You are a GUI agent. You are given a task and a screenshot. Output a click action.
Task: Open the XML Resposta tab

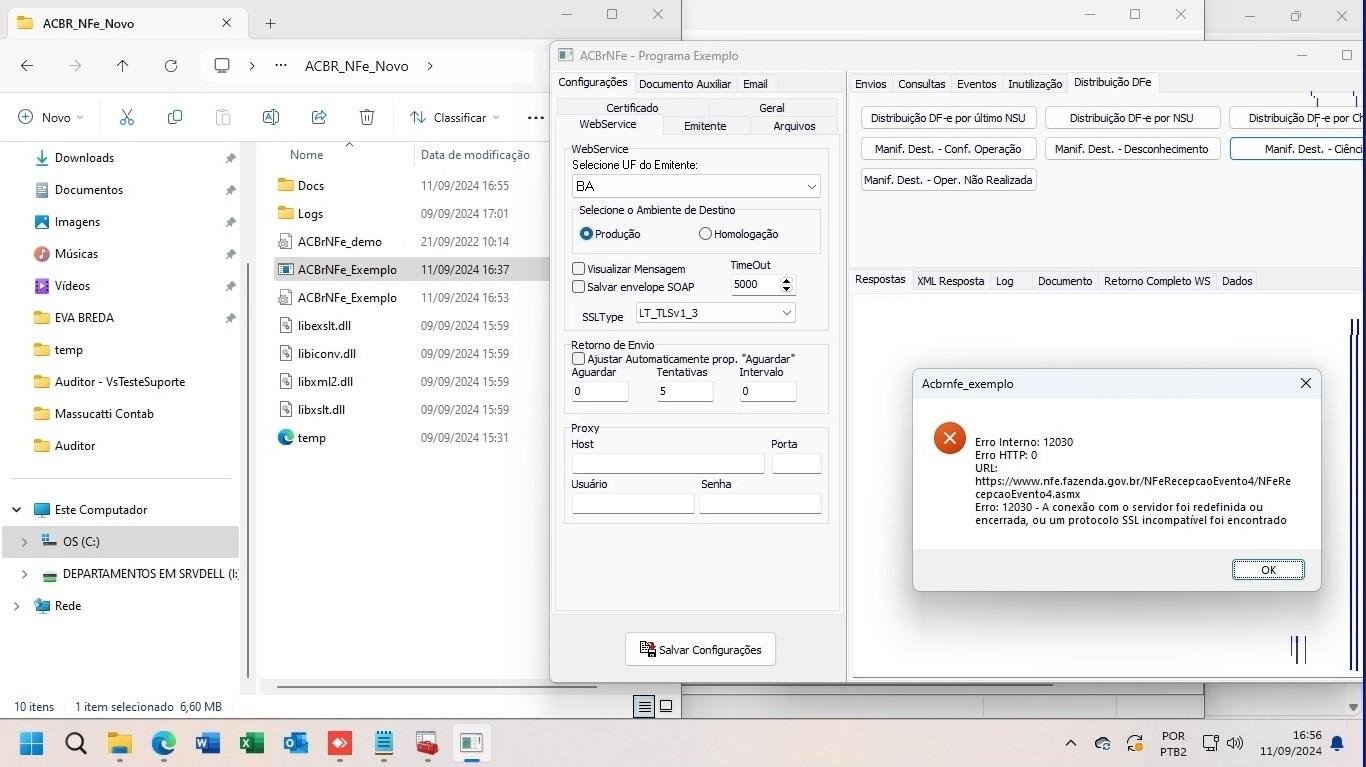(x=950, y=281)
